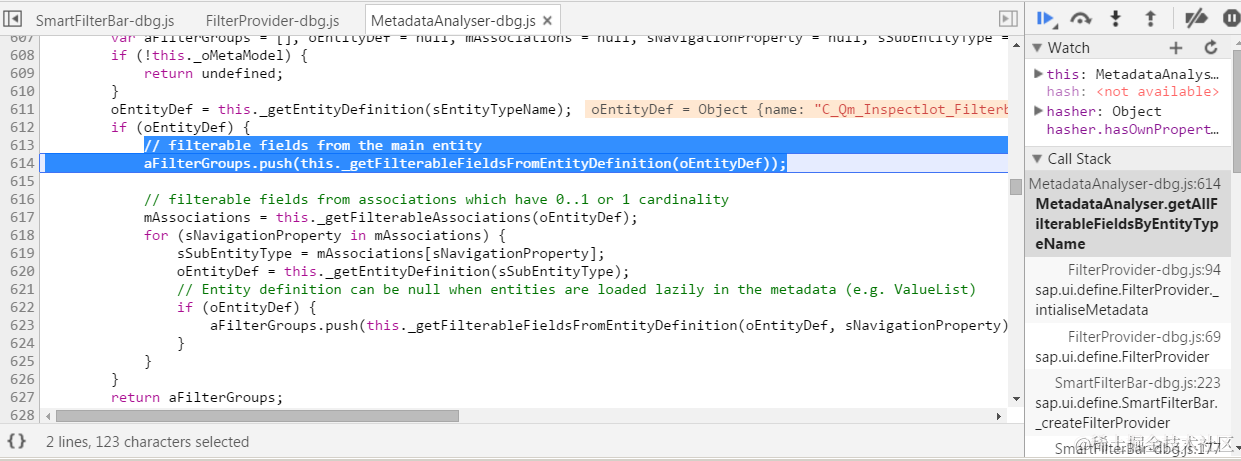
Task: Step out of current function
Action: point(1150,18)
